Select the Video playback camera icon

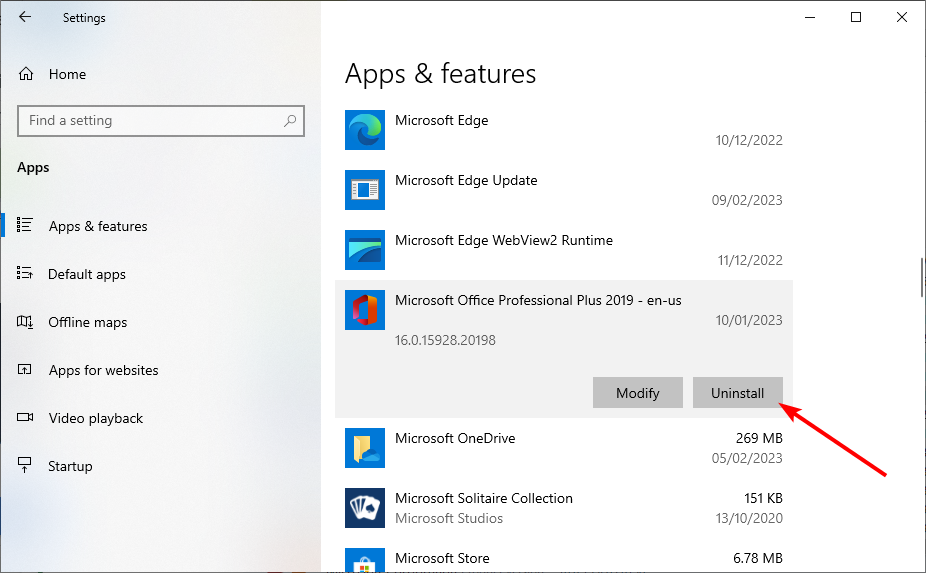[x=25, y=417]
